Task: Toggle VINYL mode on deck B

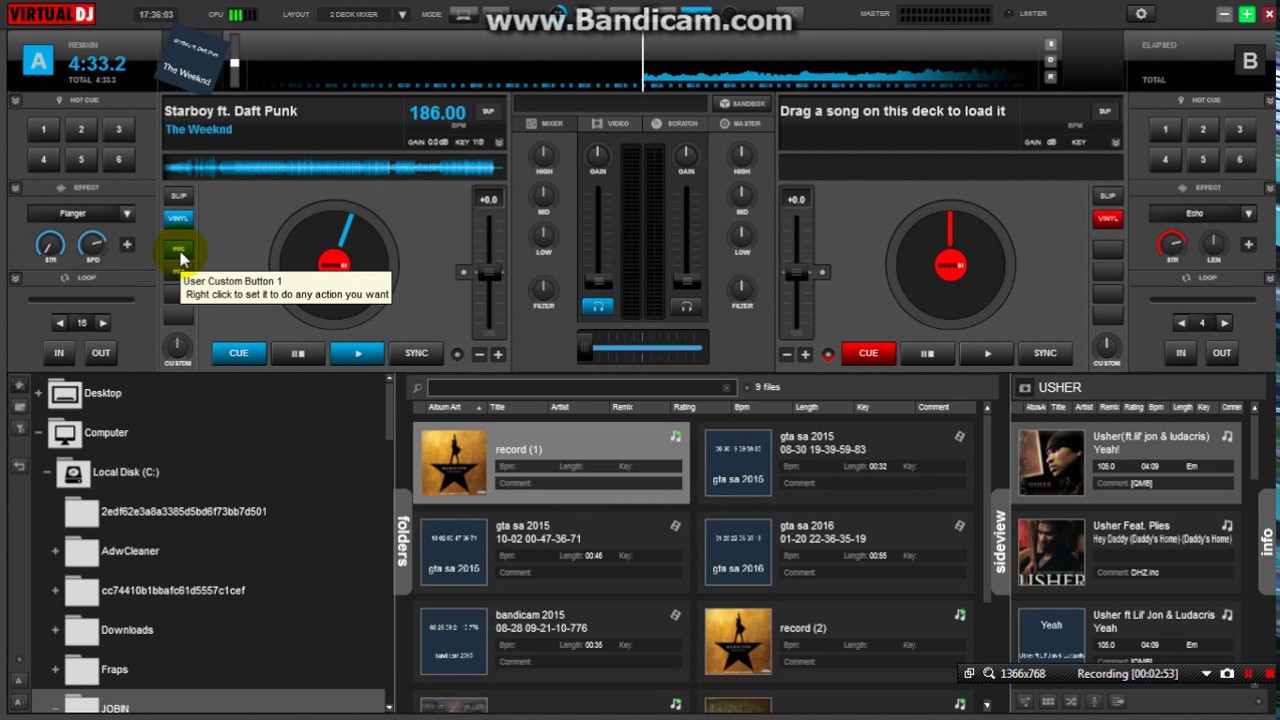Action: pyautogui.click(x=1107, y=218)
